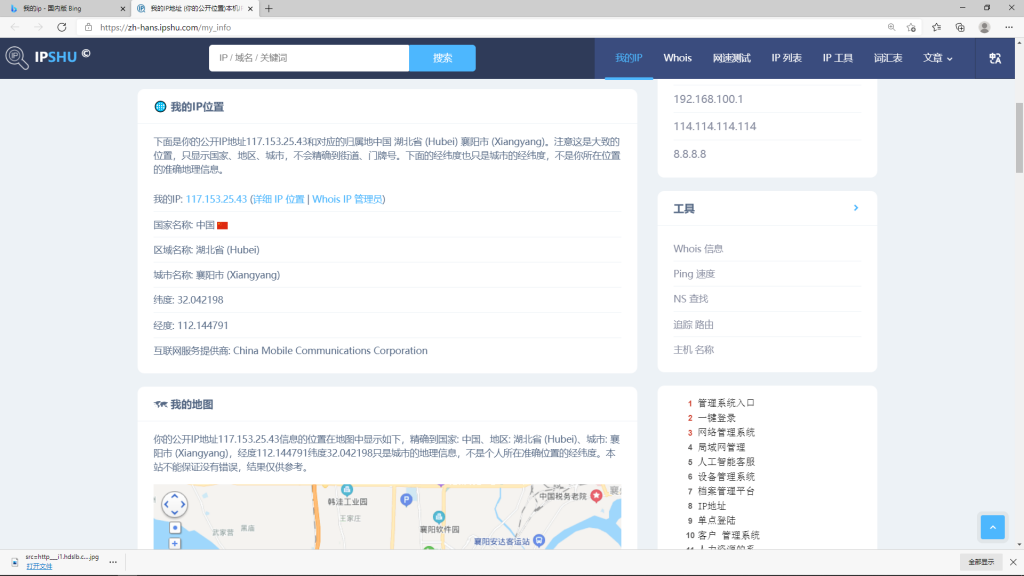Click the IP / 域名 search input field
This screenshot has height=576, width=1024.
309,58
